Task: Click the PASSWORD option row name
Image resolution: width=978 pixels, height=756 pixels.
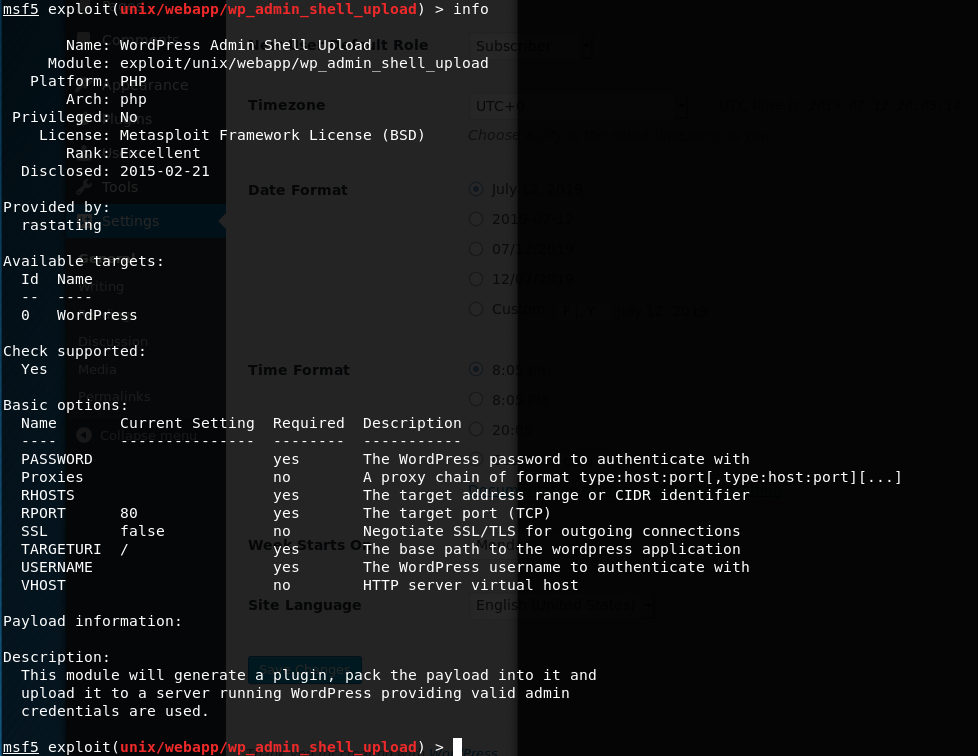Action: pos(57,459)
